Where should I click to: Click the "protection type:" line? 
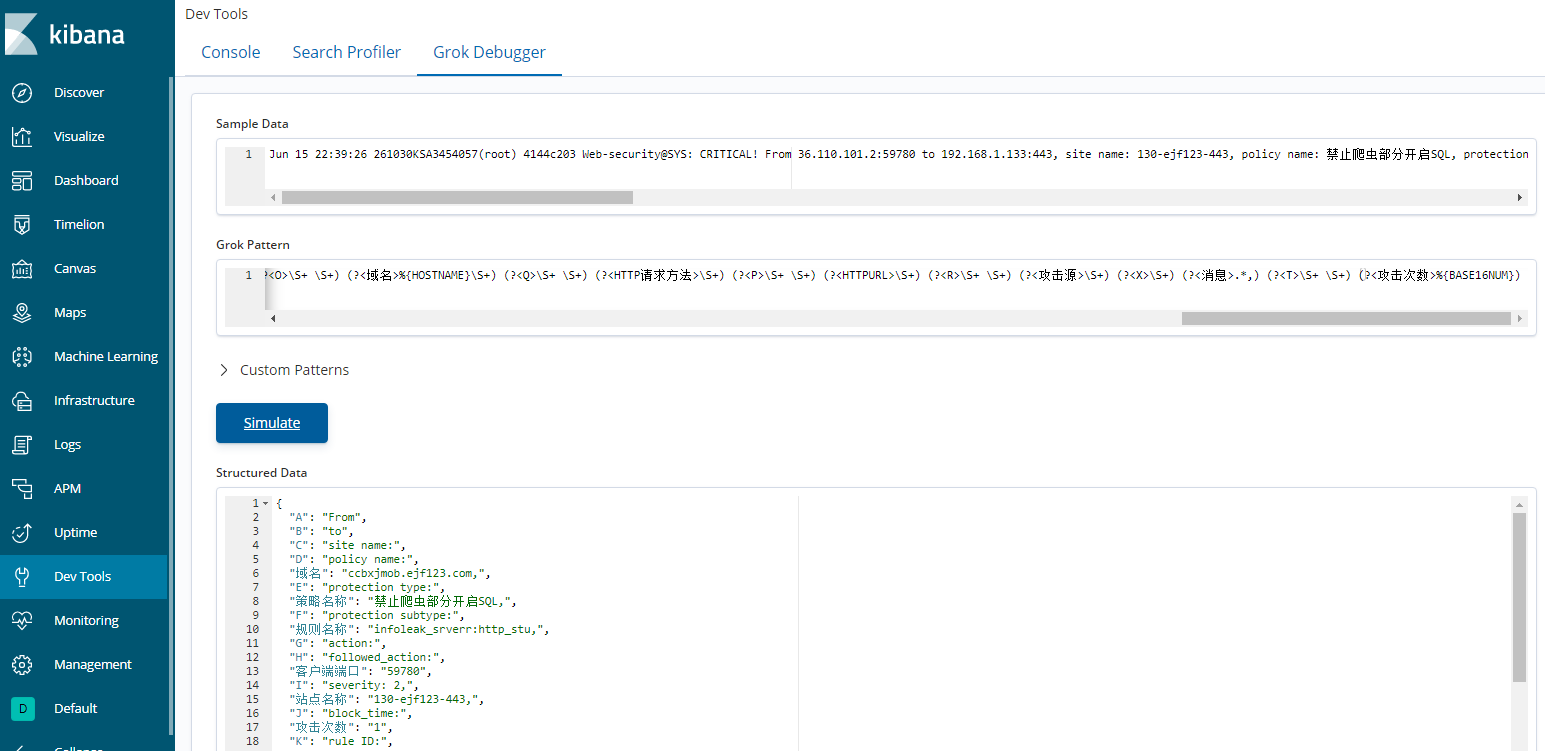point(367,587)
